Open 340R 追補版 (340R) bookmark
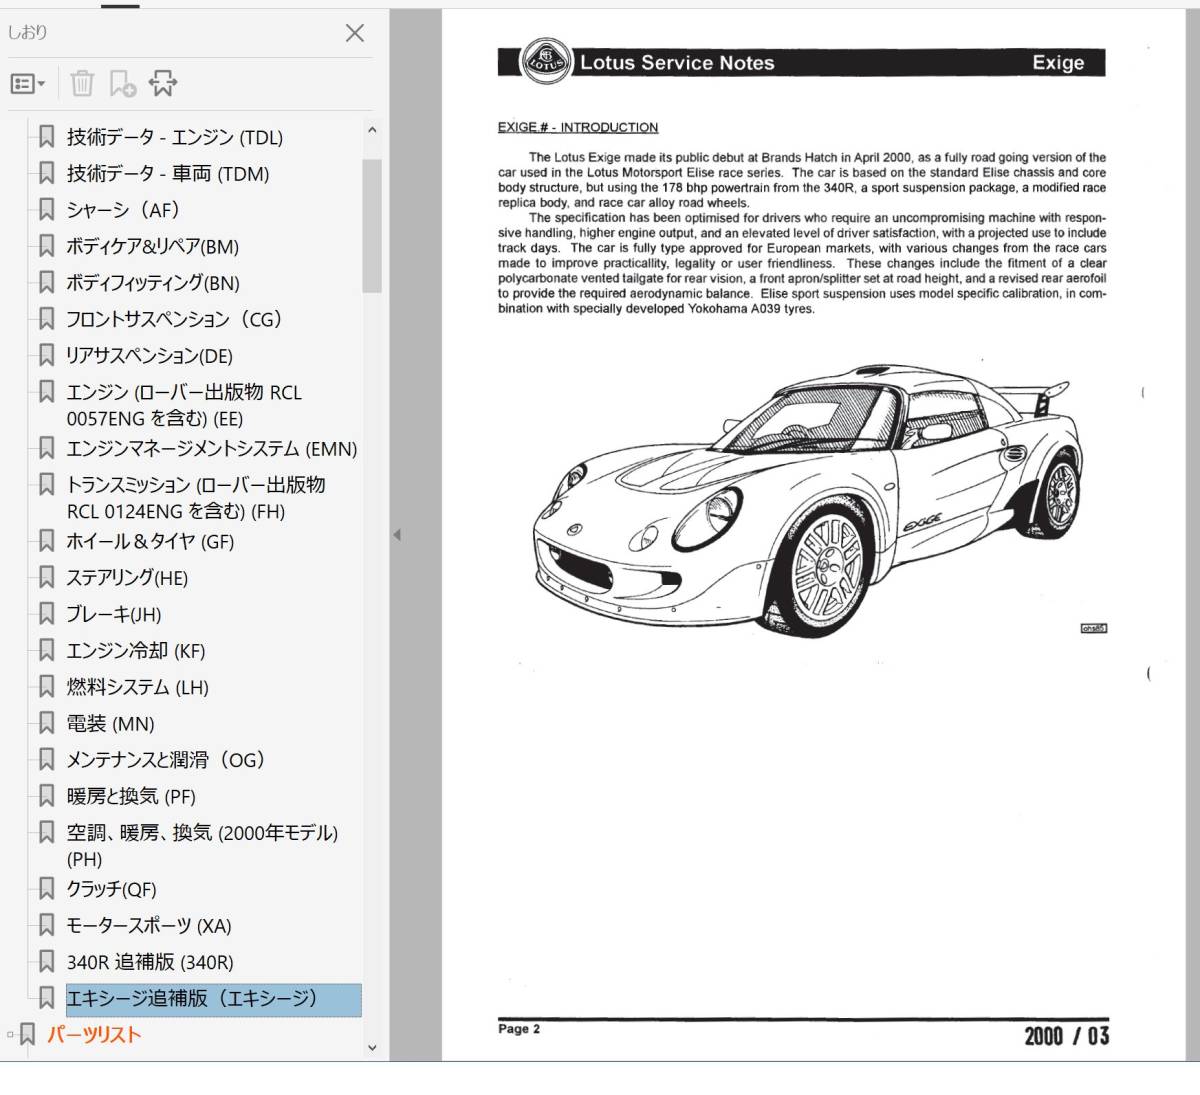 150,963
